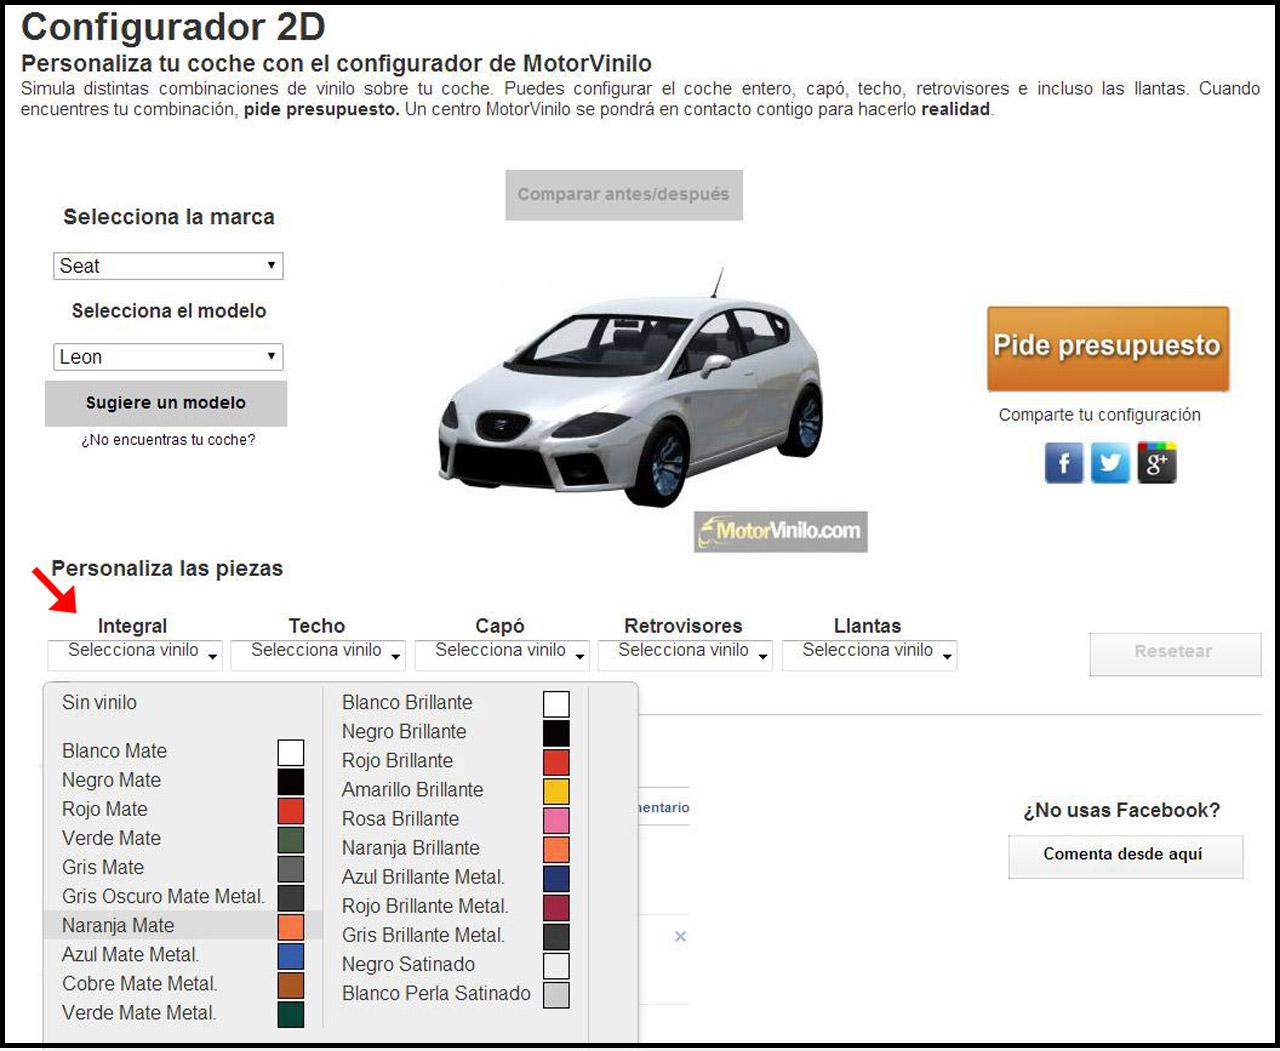The height and width of the screenshot is (1051, 1280).
Task: Click the blue Azul Mate Metal. swatch
Action: tap(291, 955)
